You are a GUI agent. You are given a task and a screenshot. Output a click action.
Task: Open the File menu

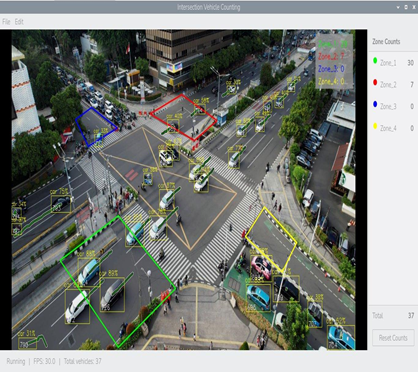6,22
